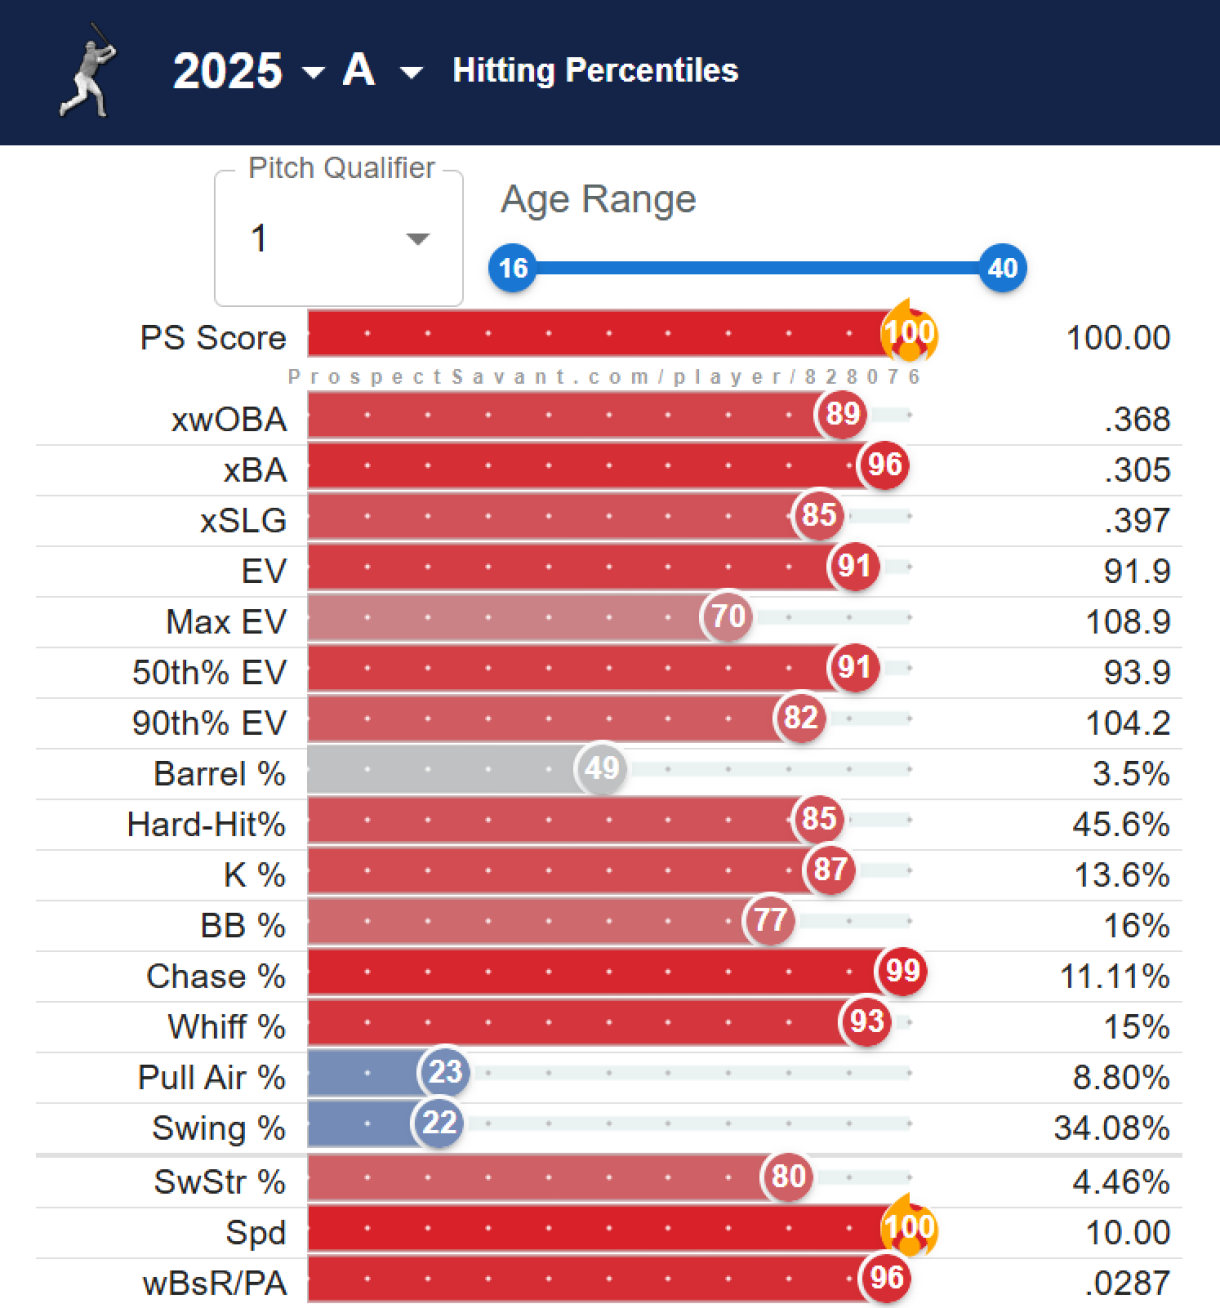Click the 96 percentile badge for xBA

(x=882, y=465)
